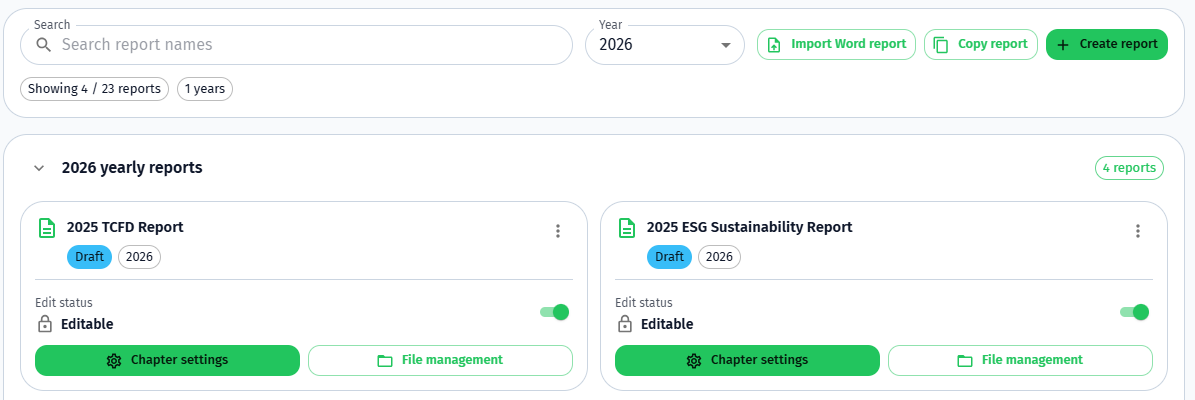1195x400 pixels.
Task: Click the document icon of 2025 ESG Sustainability Report
Action: click(x=627, y=228)
